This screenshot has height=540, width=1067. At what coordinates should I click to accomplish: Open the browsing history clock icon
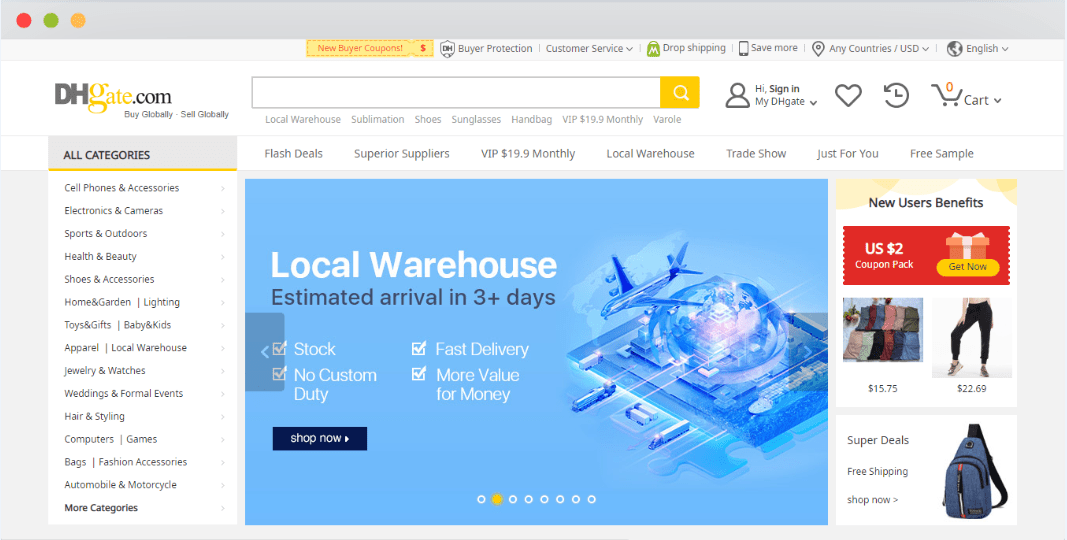point(896,95)
